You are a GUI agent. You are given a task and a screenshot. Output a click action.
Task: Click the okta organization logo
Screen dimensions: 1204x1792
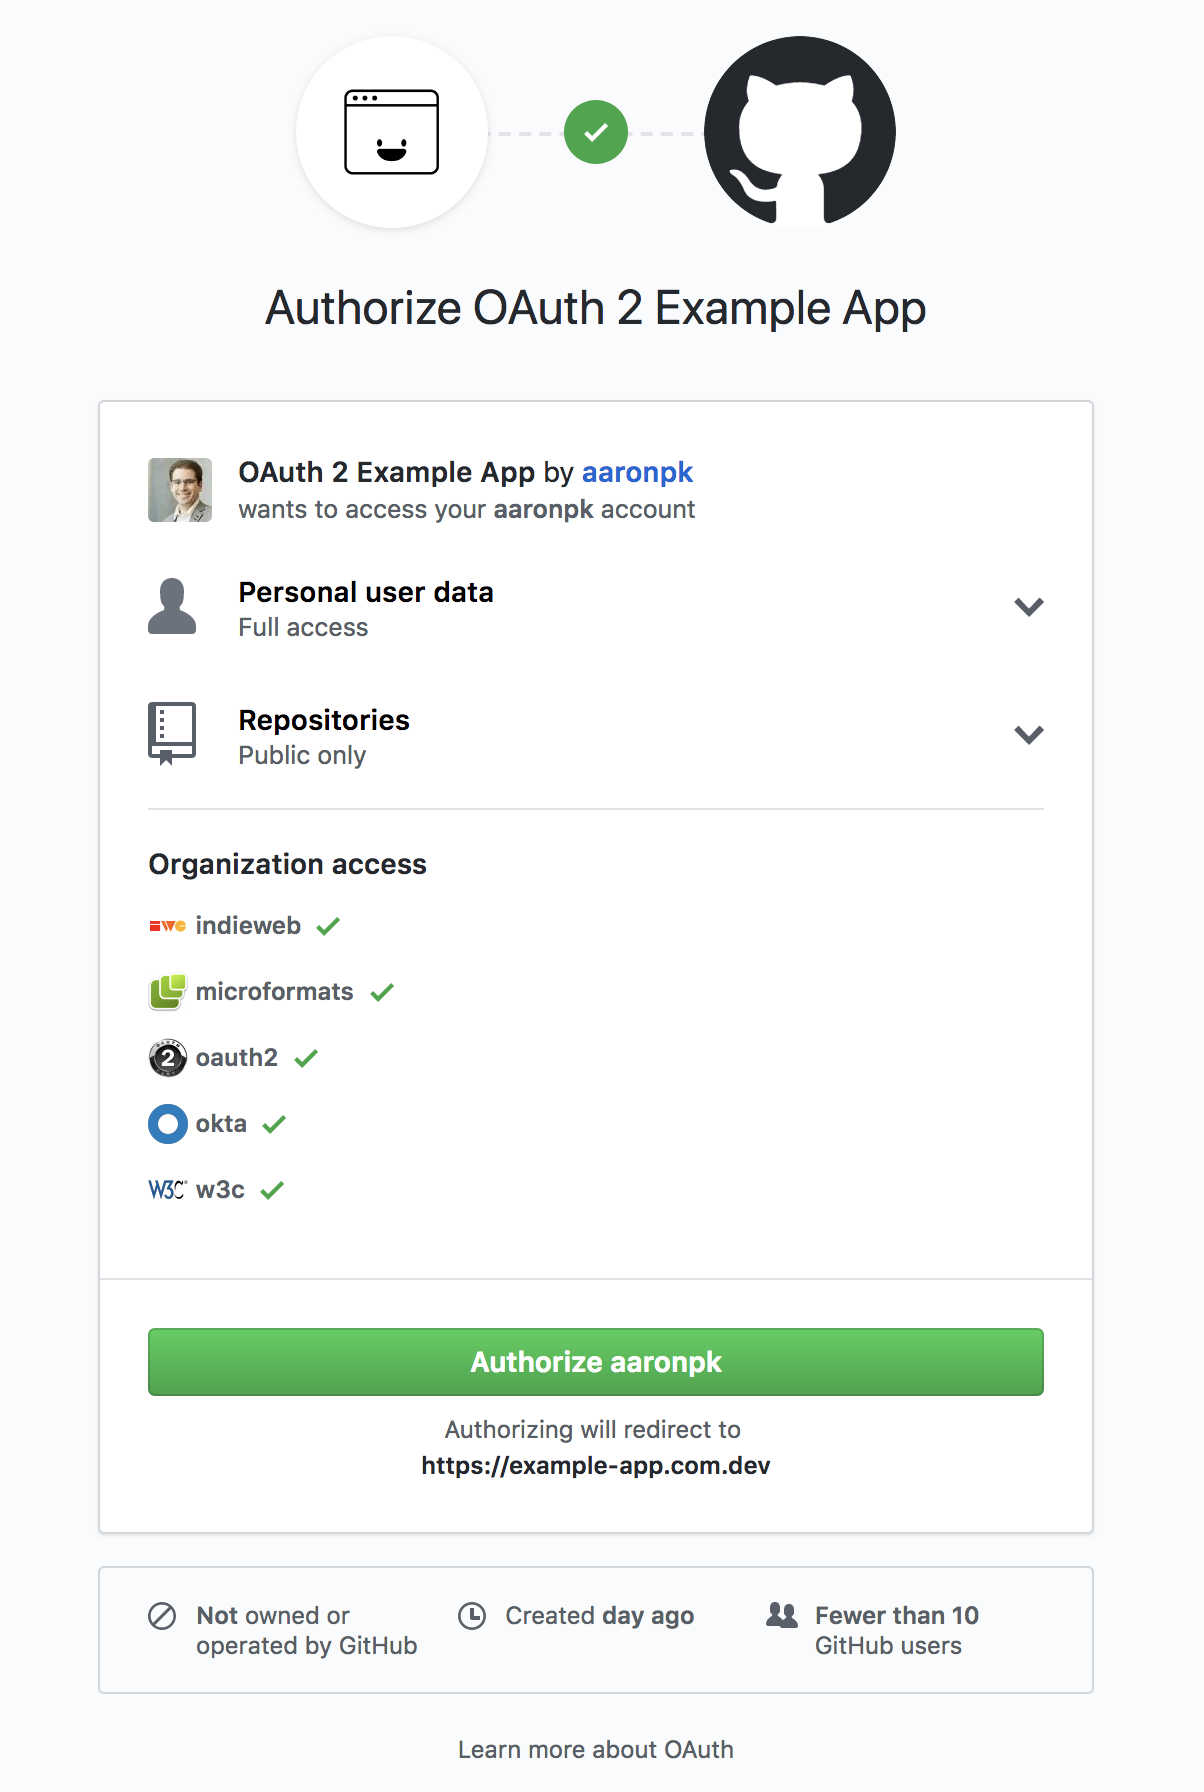pos(167,1124)
